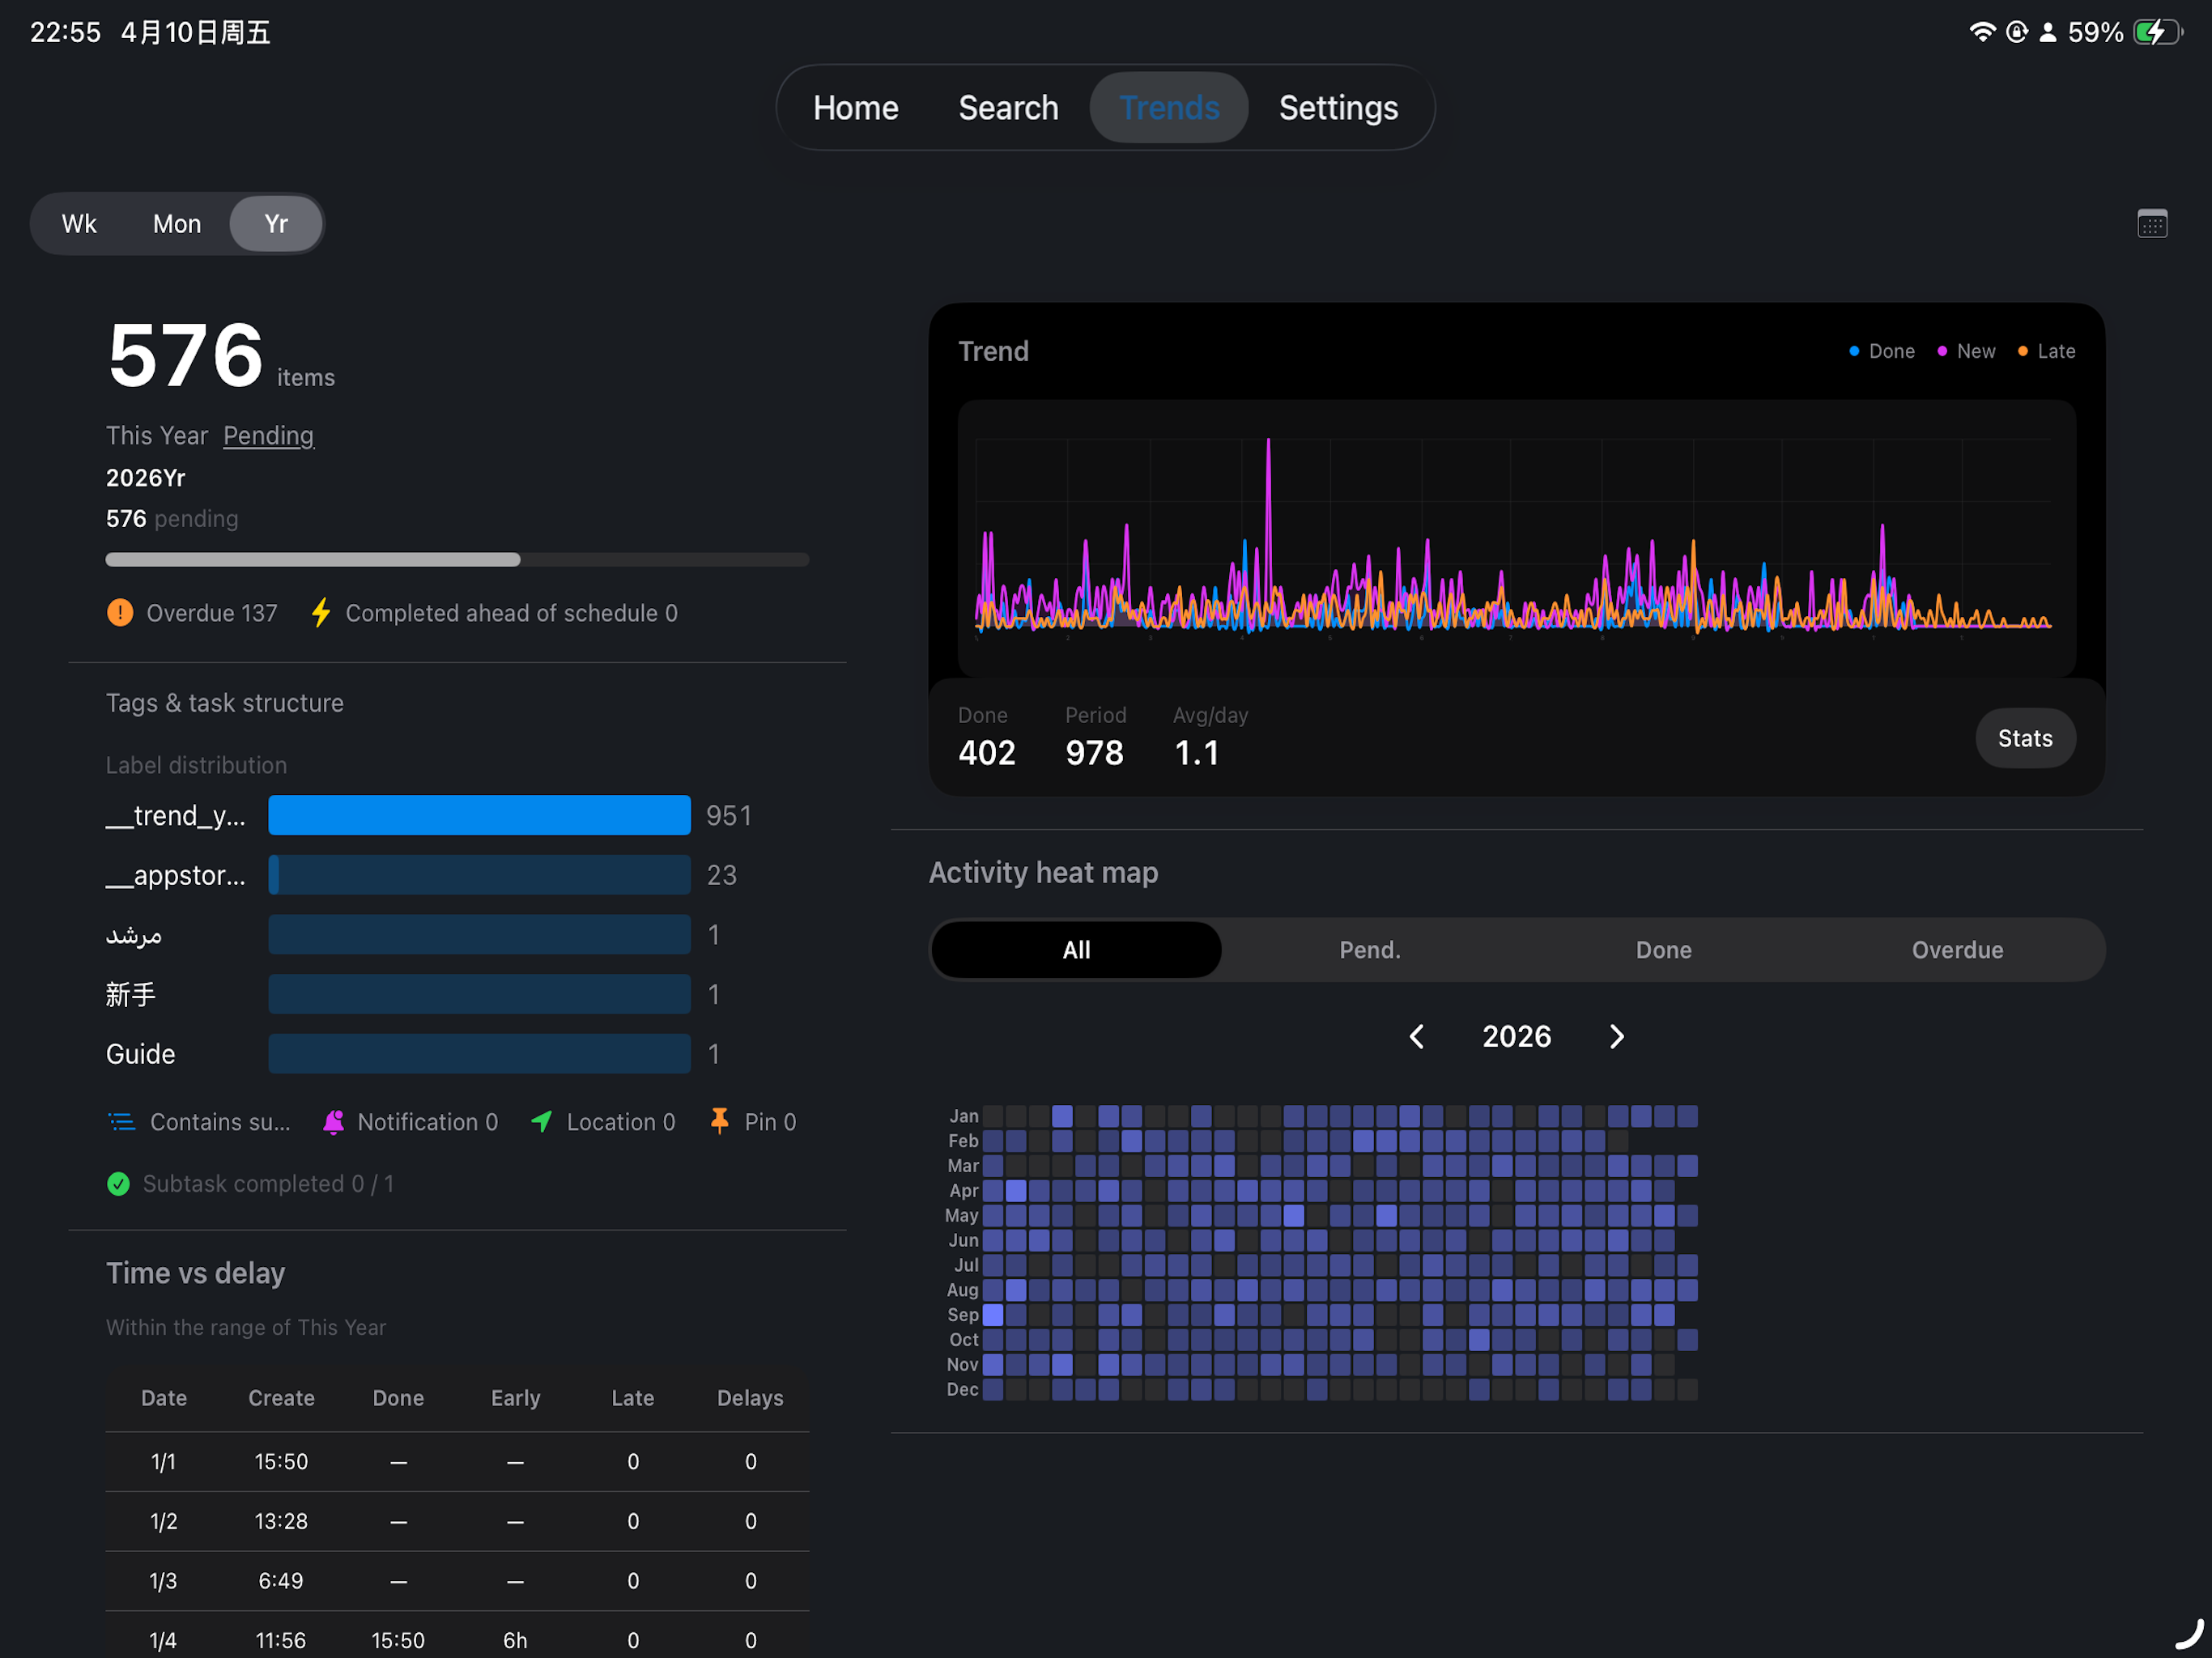2212x1658 pixels.
Task: Tap the Wi-Fi status icon
Action: pos(1981,32)
